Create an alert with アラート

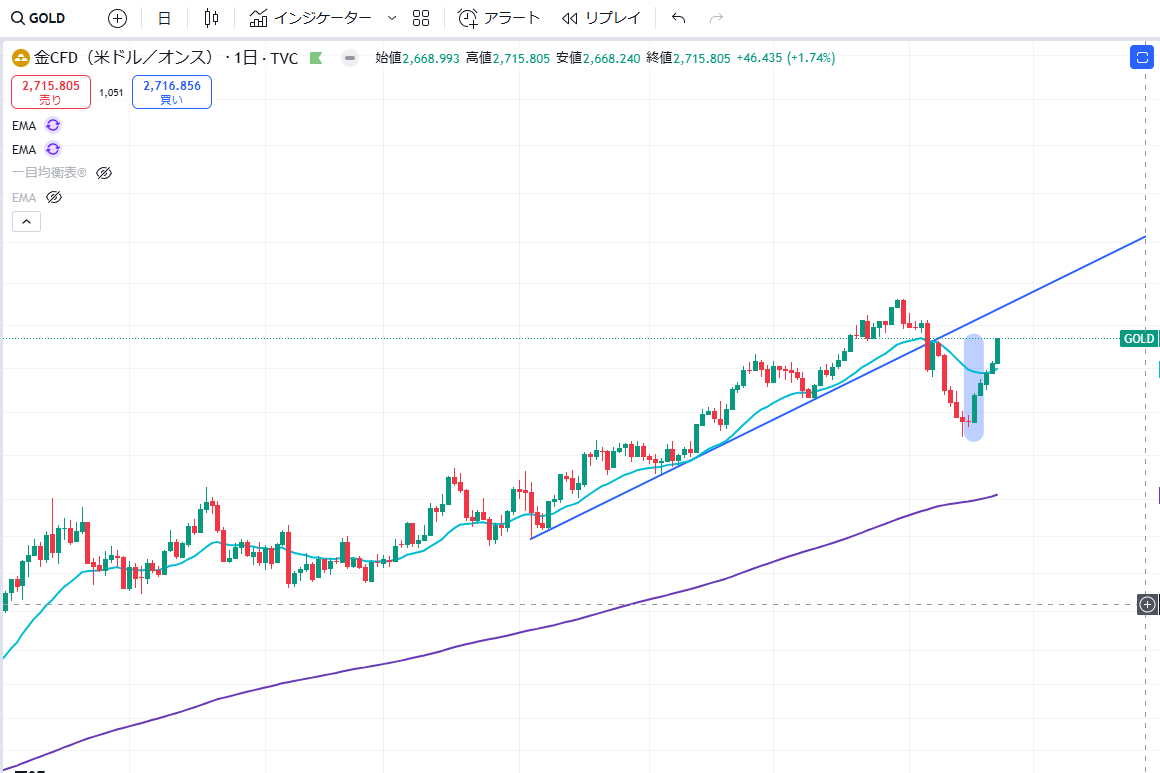click(x=499, y=18)
